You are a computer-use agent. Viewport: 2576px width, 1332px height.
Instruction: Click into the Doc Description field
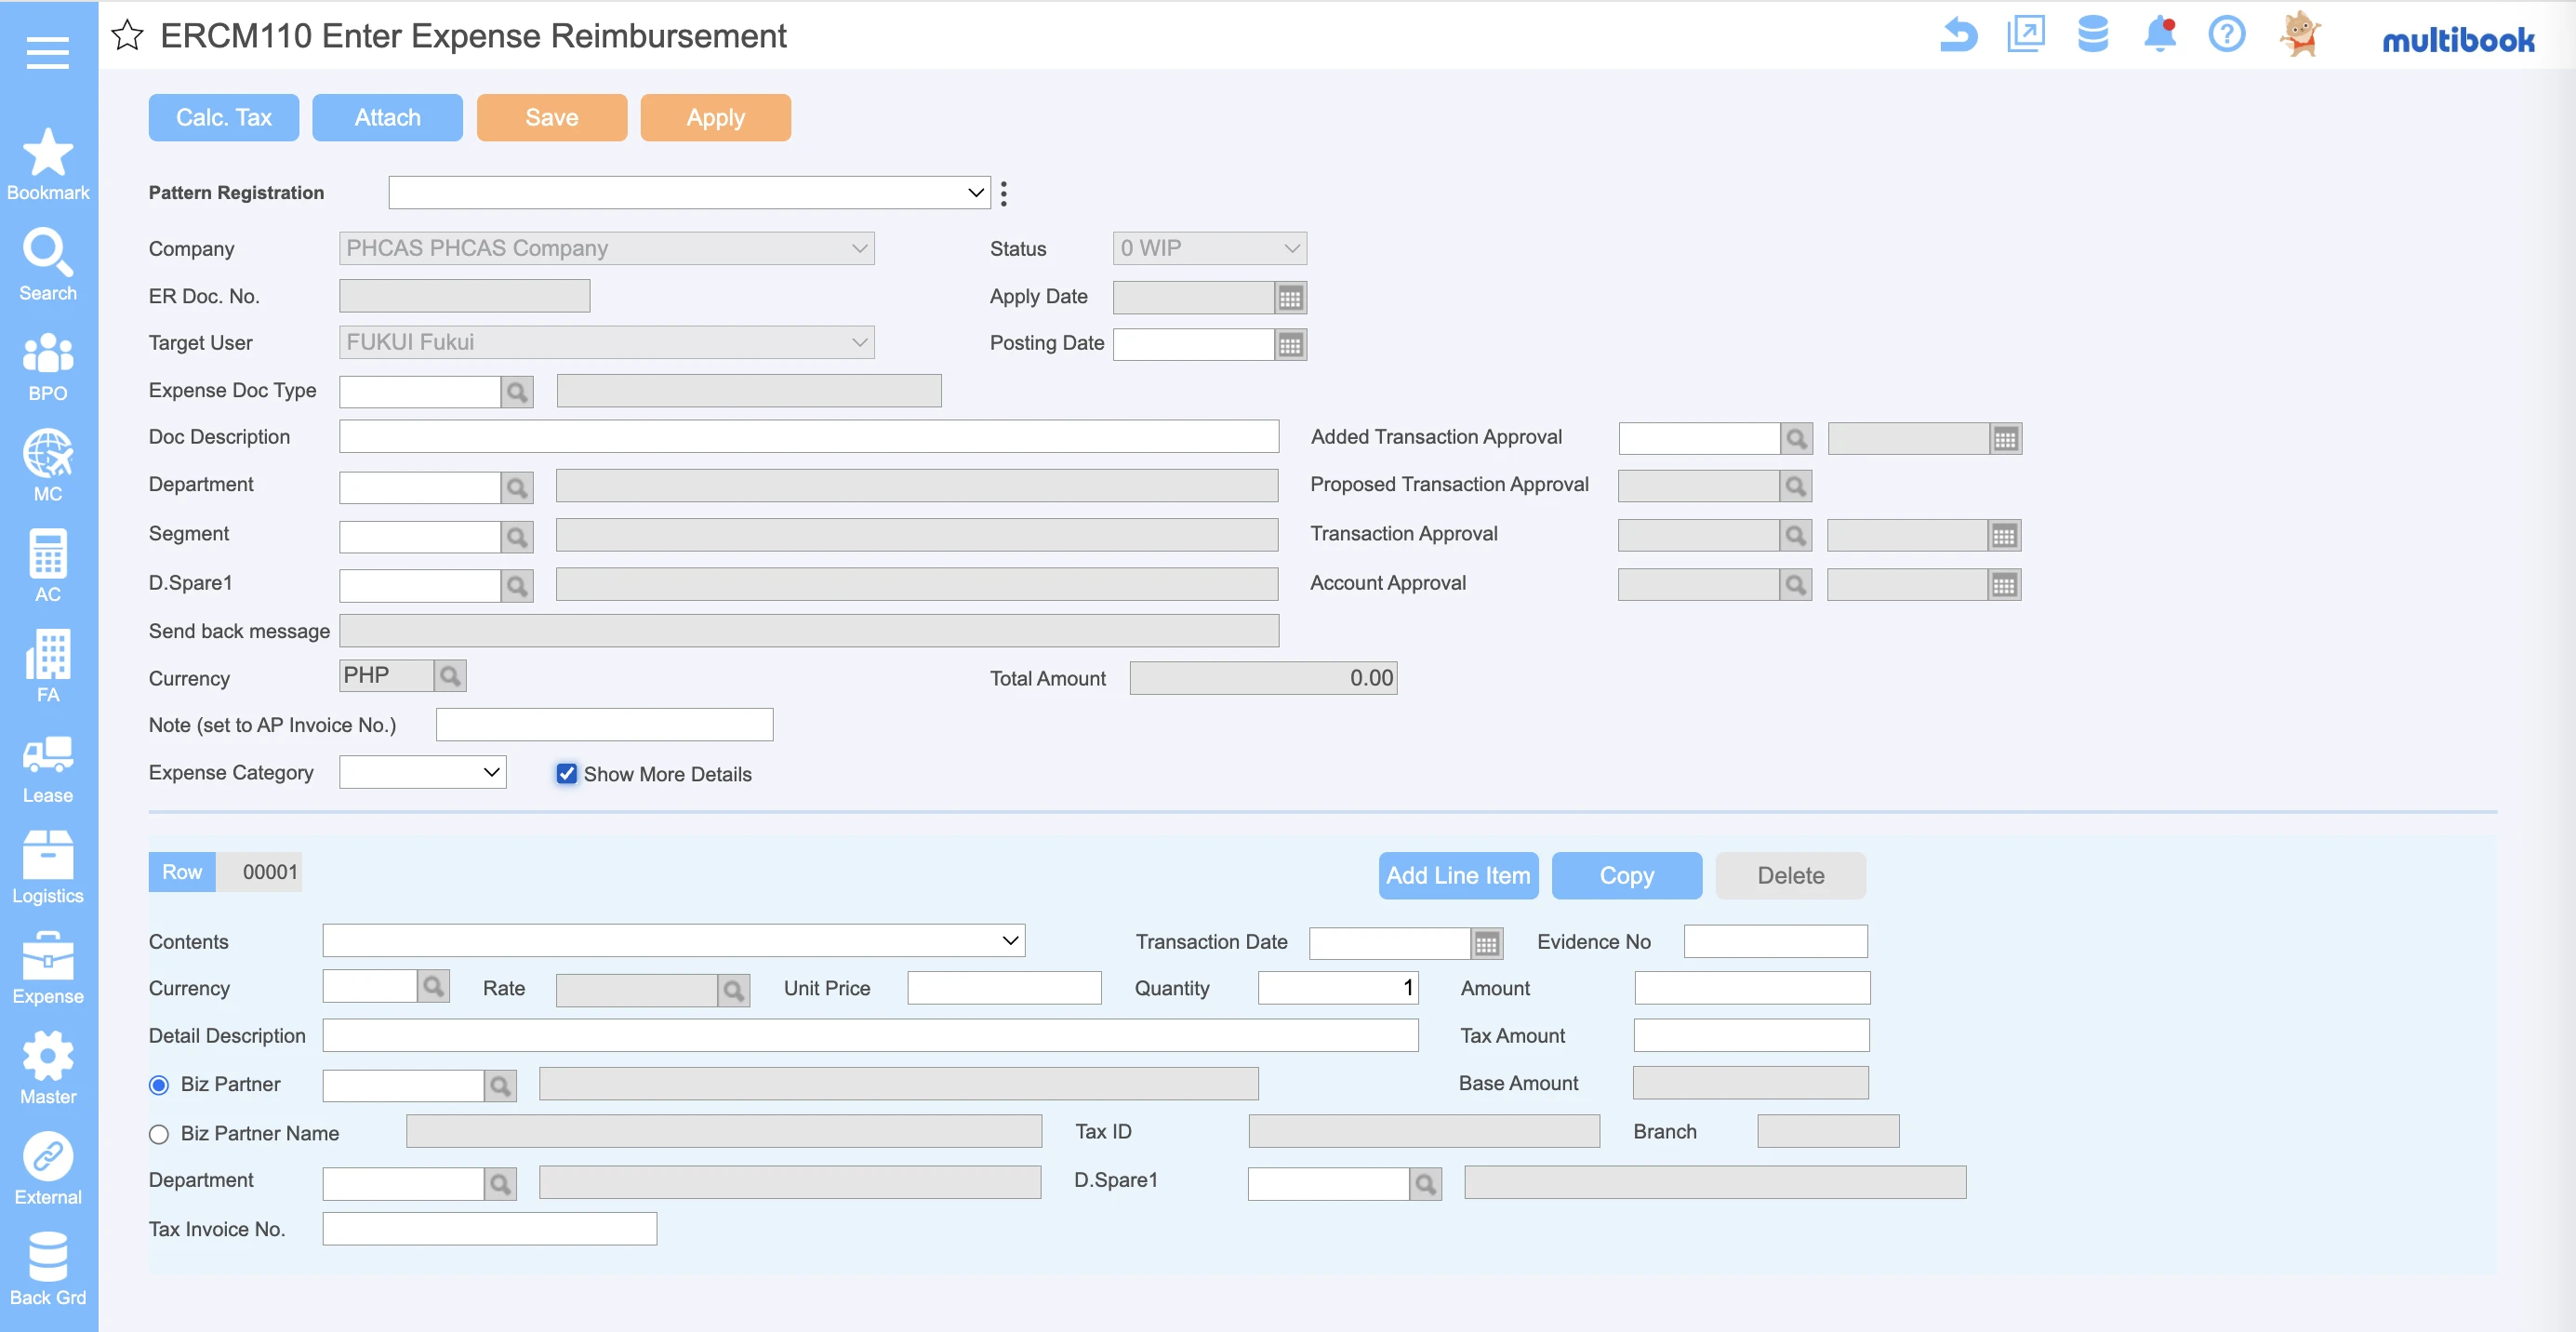tap(808, 437)
